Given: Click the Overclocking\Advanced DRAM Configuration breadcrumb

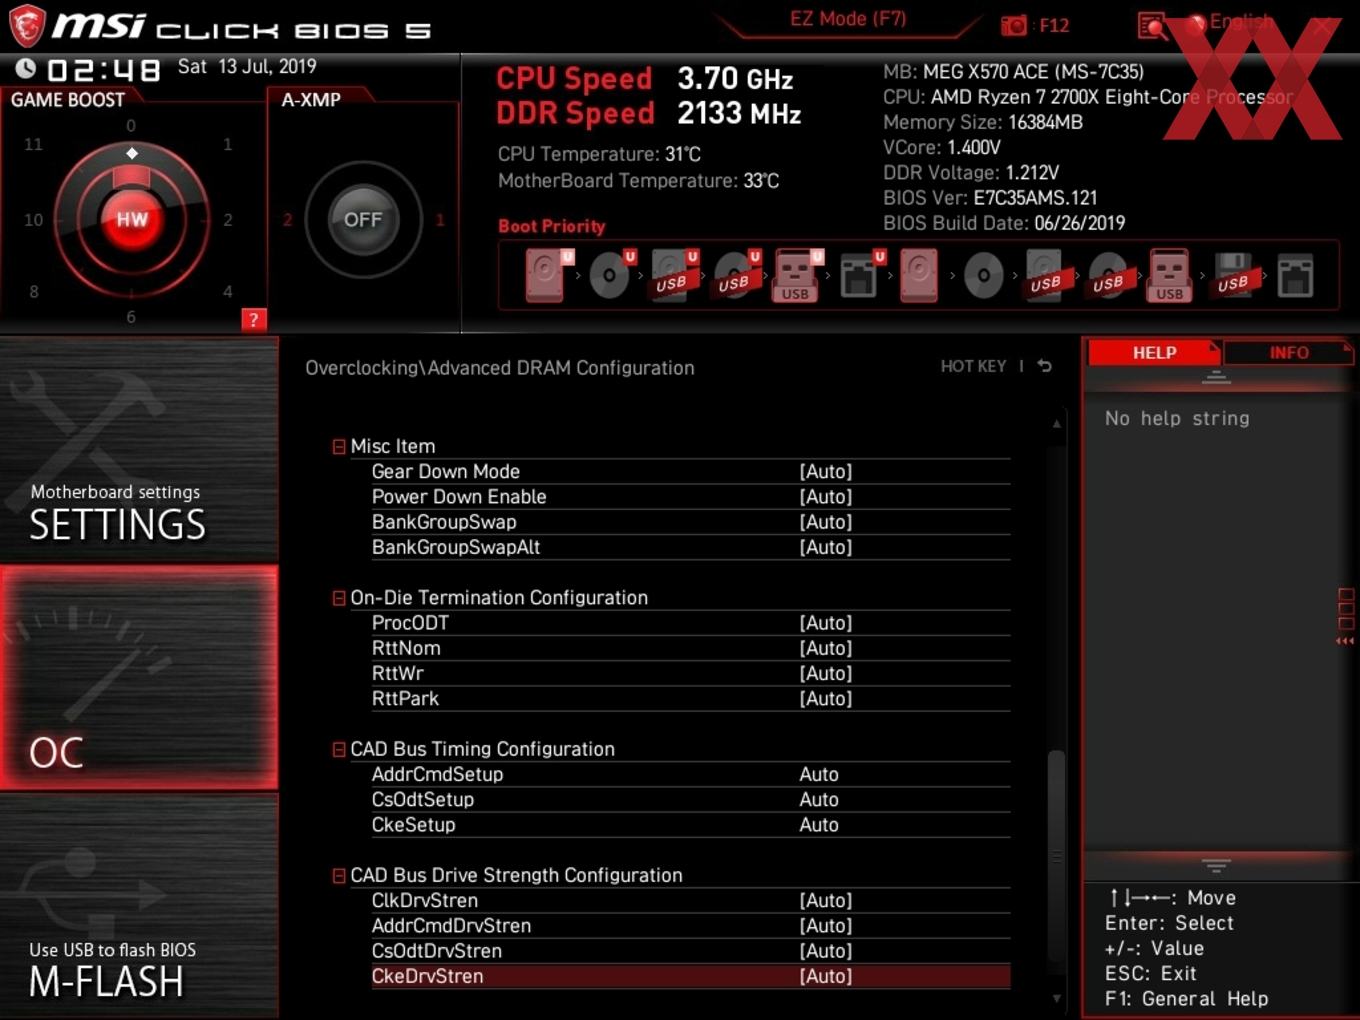Looking at the screenshot, I should click(x=500, y=368).
